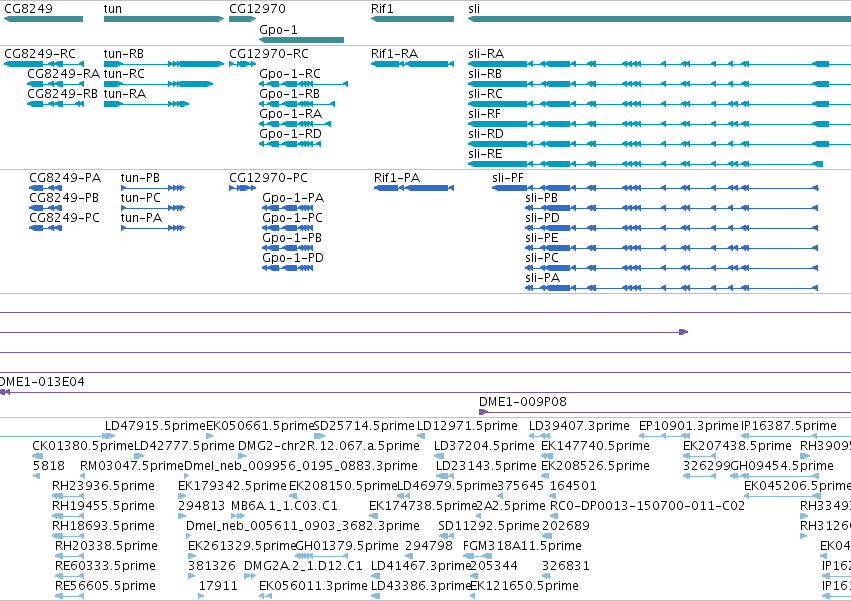Viewport: 851px width, 601px height.
Task: Select the Rif1-PA protein feature
Action: click(414, 188)
